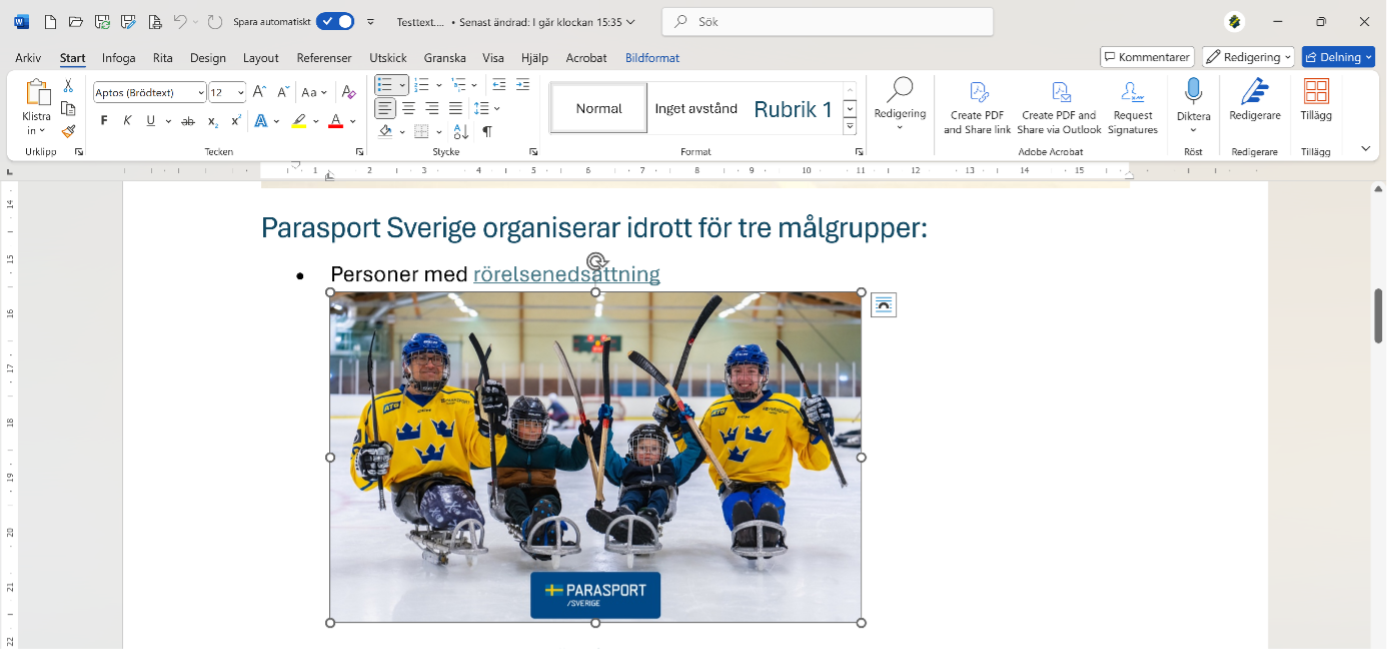Toggle the numbered list button
This screenshot has width=1390, height=653.
421,85
